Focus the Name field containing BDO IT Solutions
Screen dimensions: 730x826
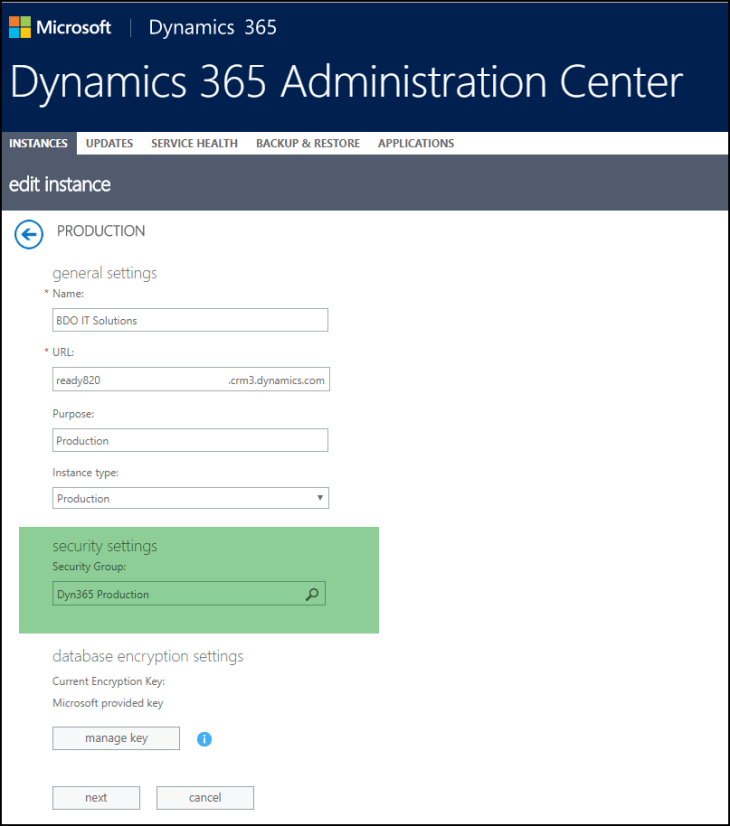190,320
